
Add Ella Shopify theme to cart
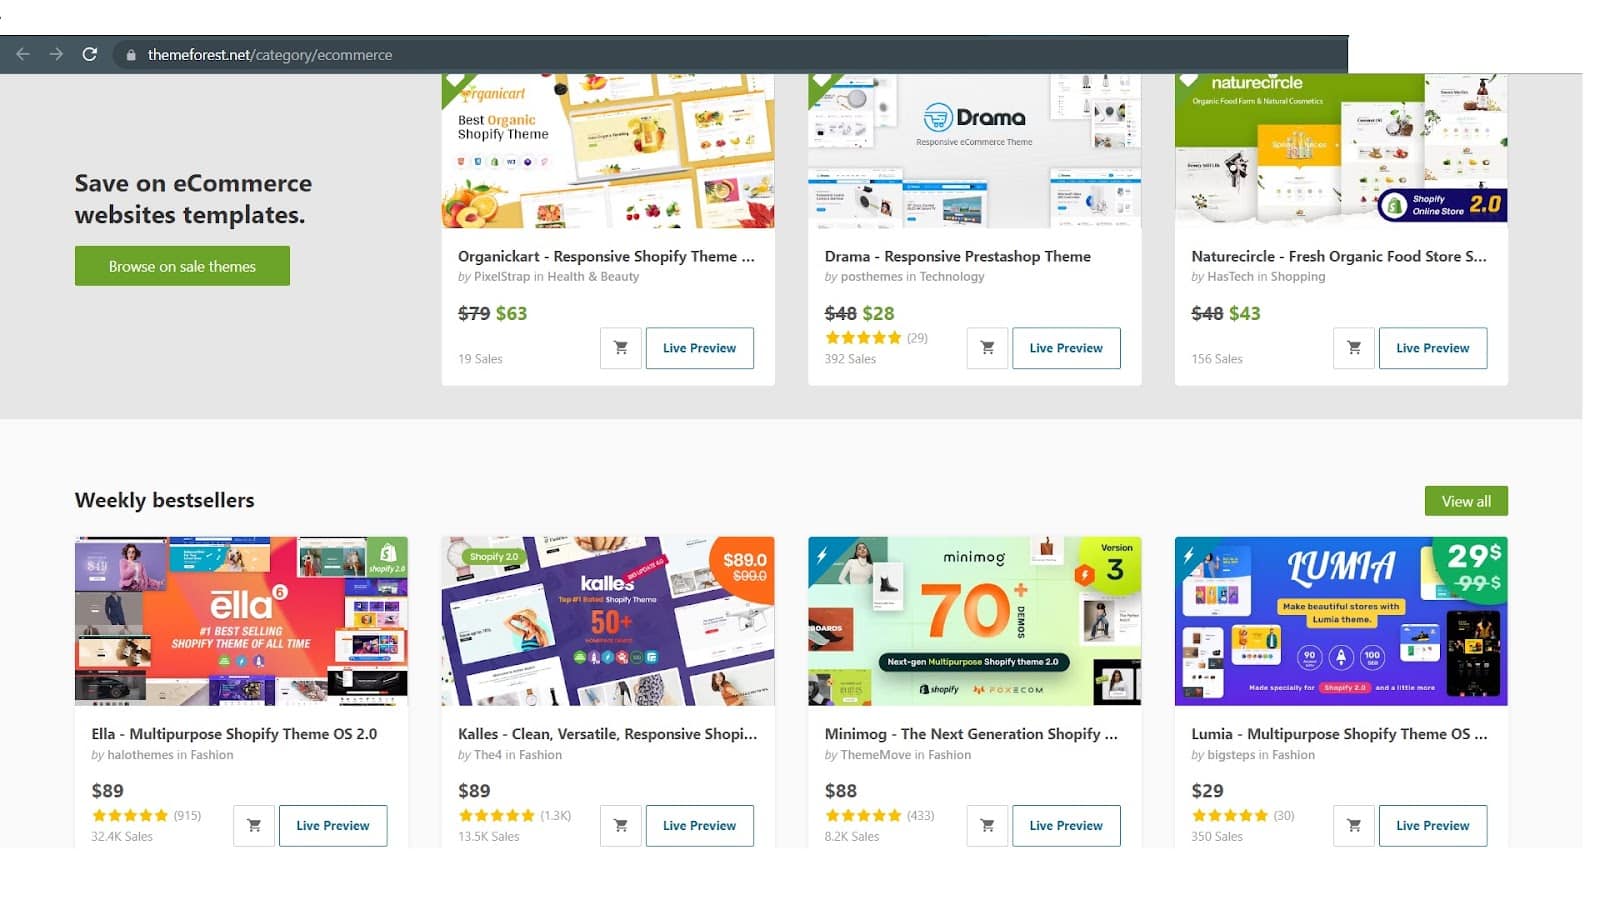254,826
